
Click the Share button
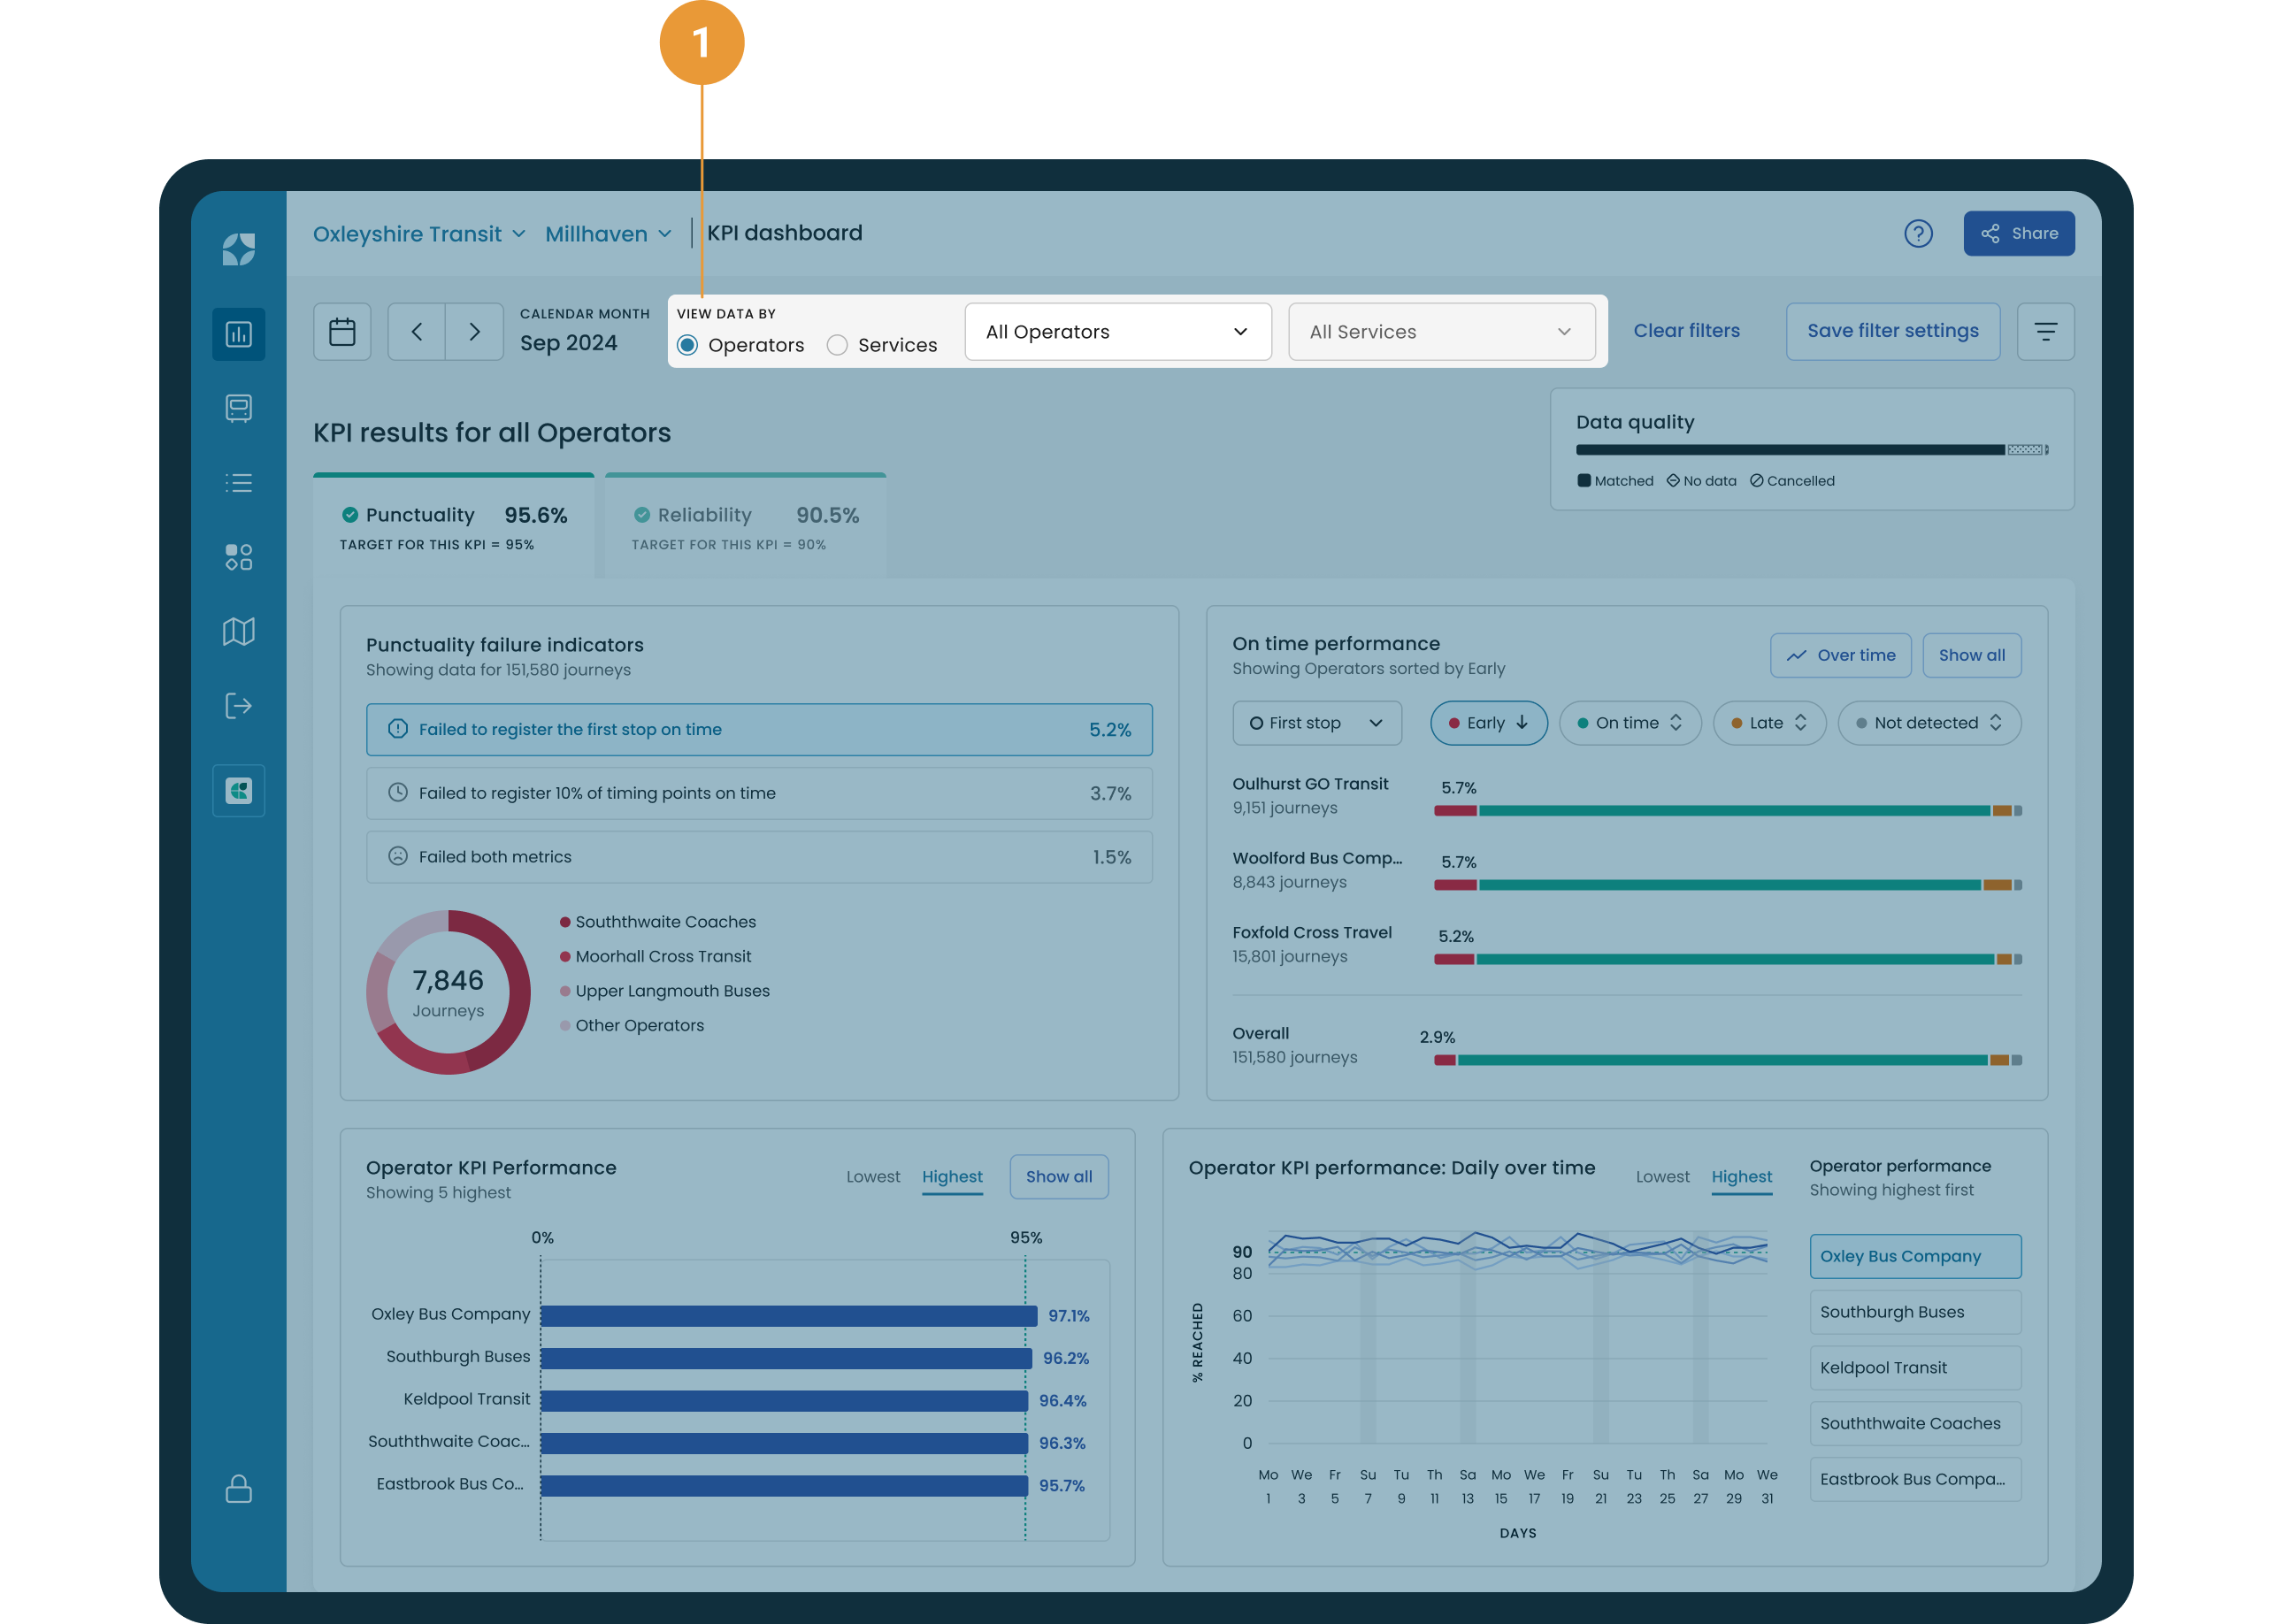(x=2018, y=234)
